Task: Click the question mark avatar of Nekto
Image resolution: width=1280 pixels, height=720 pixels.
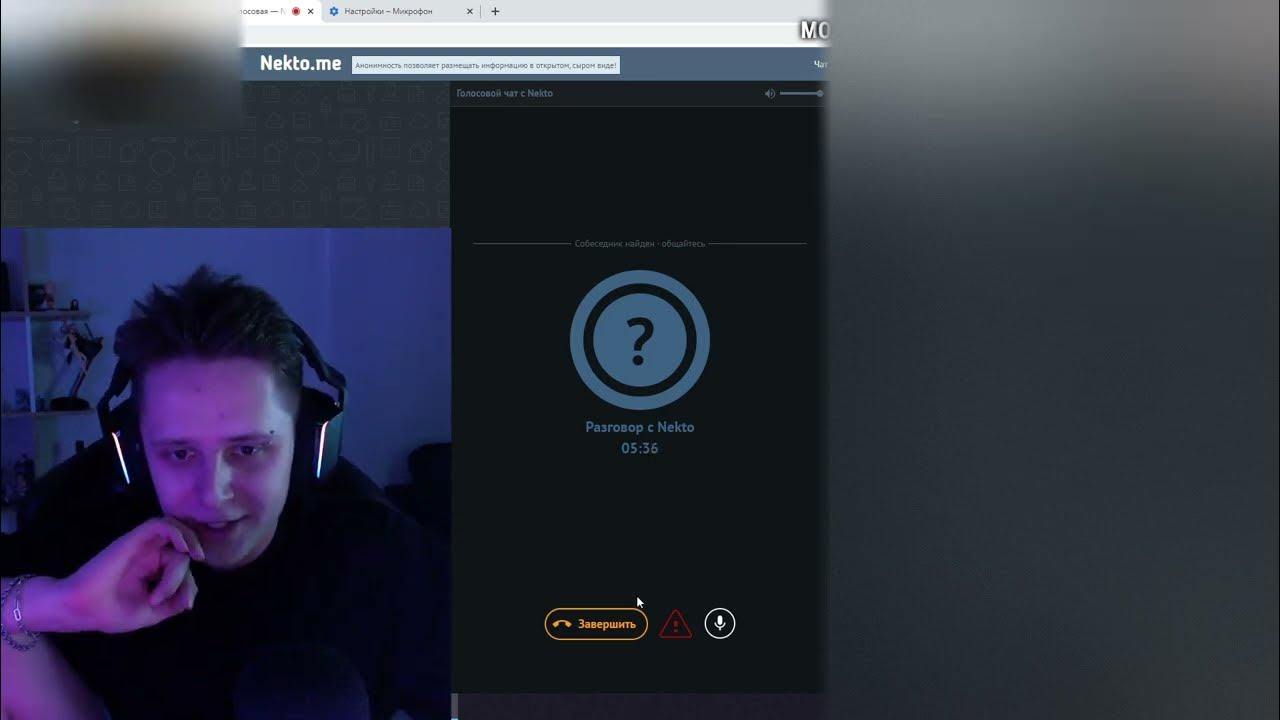Action: (640, 341)
